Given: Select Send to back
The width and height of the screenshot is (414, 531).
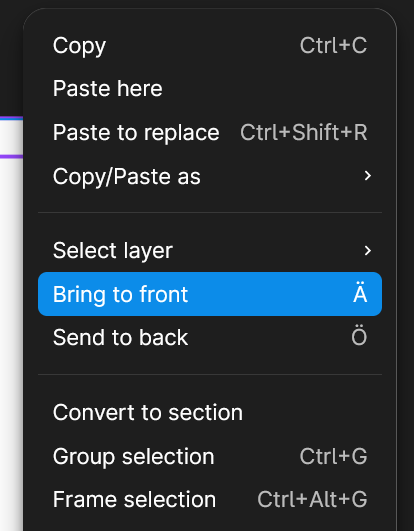Looking at the screenshot, I should click(x=210, y=337).
